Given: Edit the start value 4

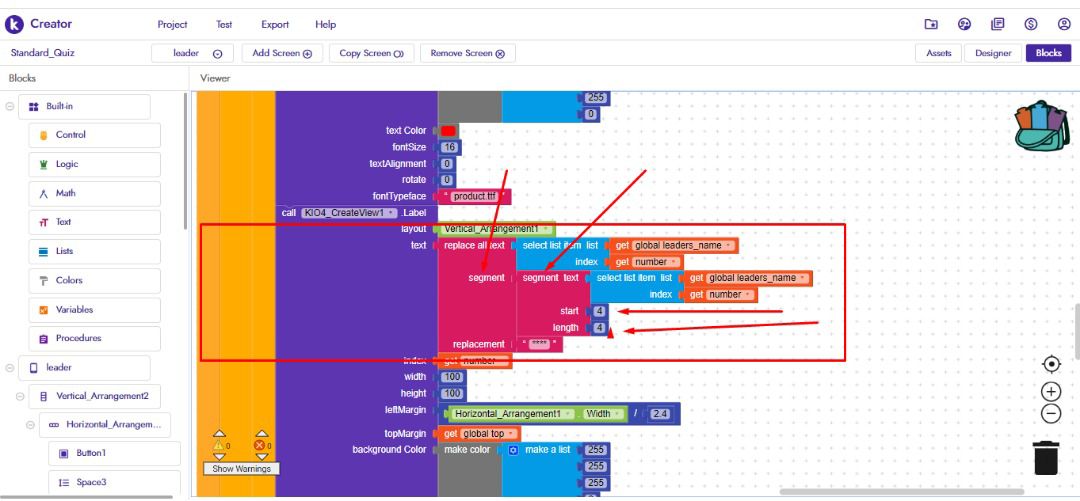Looking at the screenshot, I should pyautogui.click(x=599, y=311).
